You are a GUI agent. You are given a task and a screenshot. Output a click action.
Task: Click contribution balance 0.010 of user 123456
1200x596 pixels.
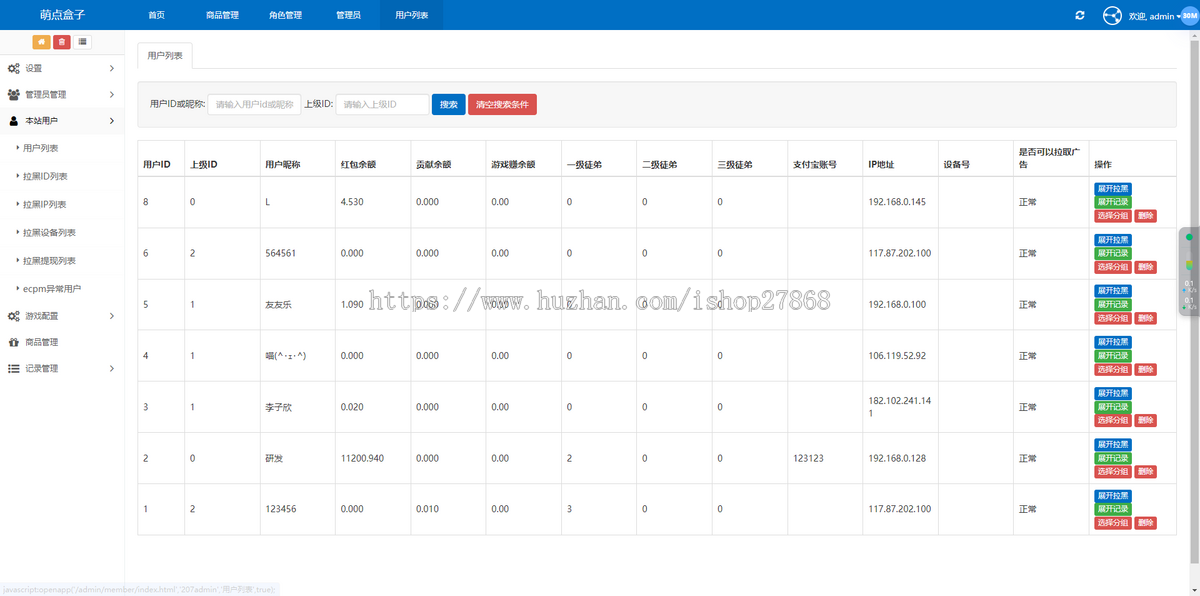coord(427,509)
